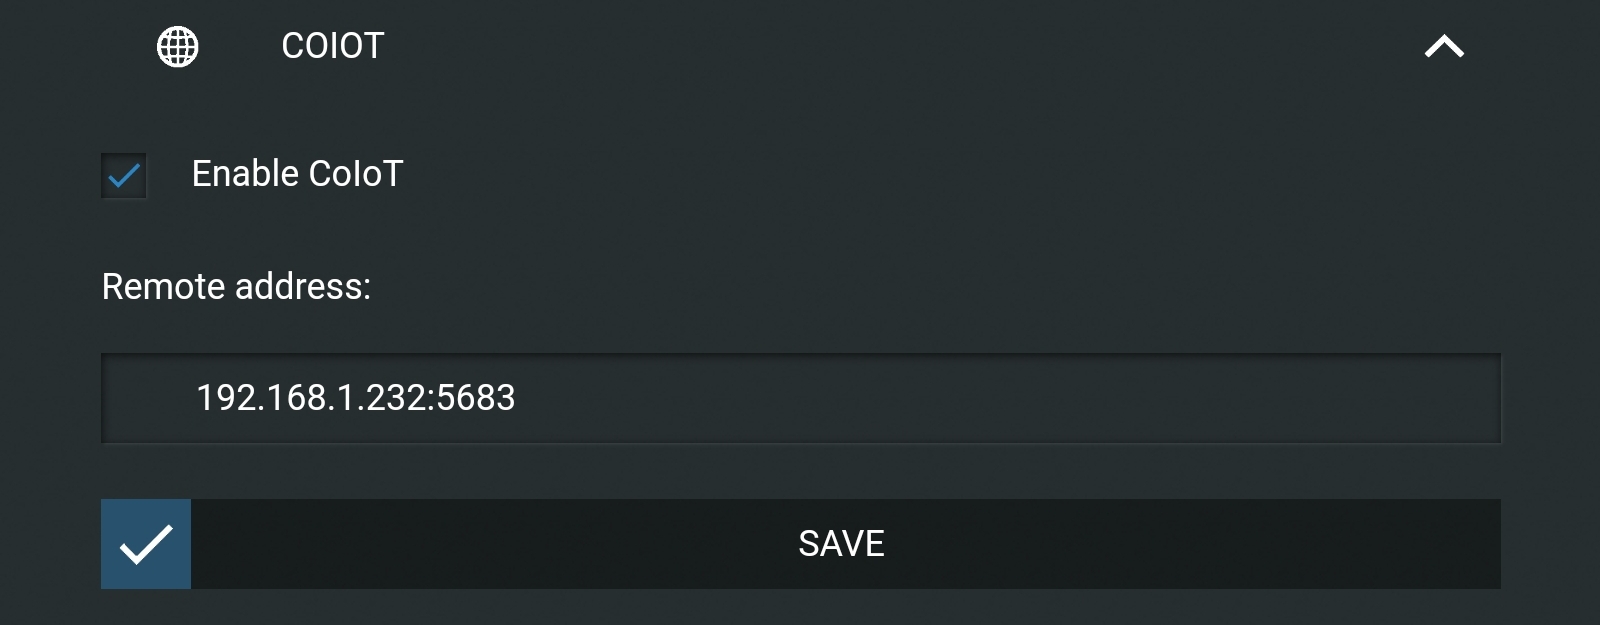Image resolution: width=1600 pixels, height=625 pixels.
Task: Disable the Enable CoIoT checkbox
Action: 122,175
